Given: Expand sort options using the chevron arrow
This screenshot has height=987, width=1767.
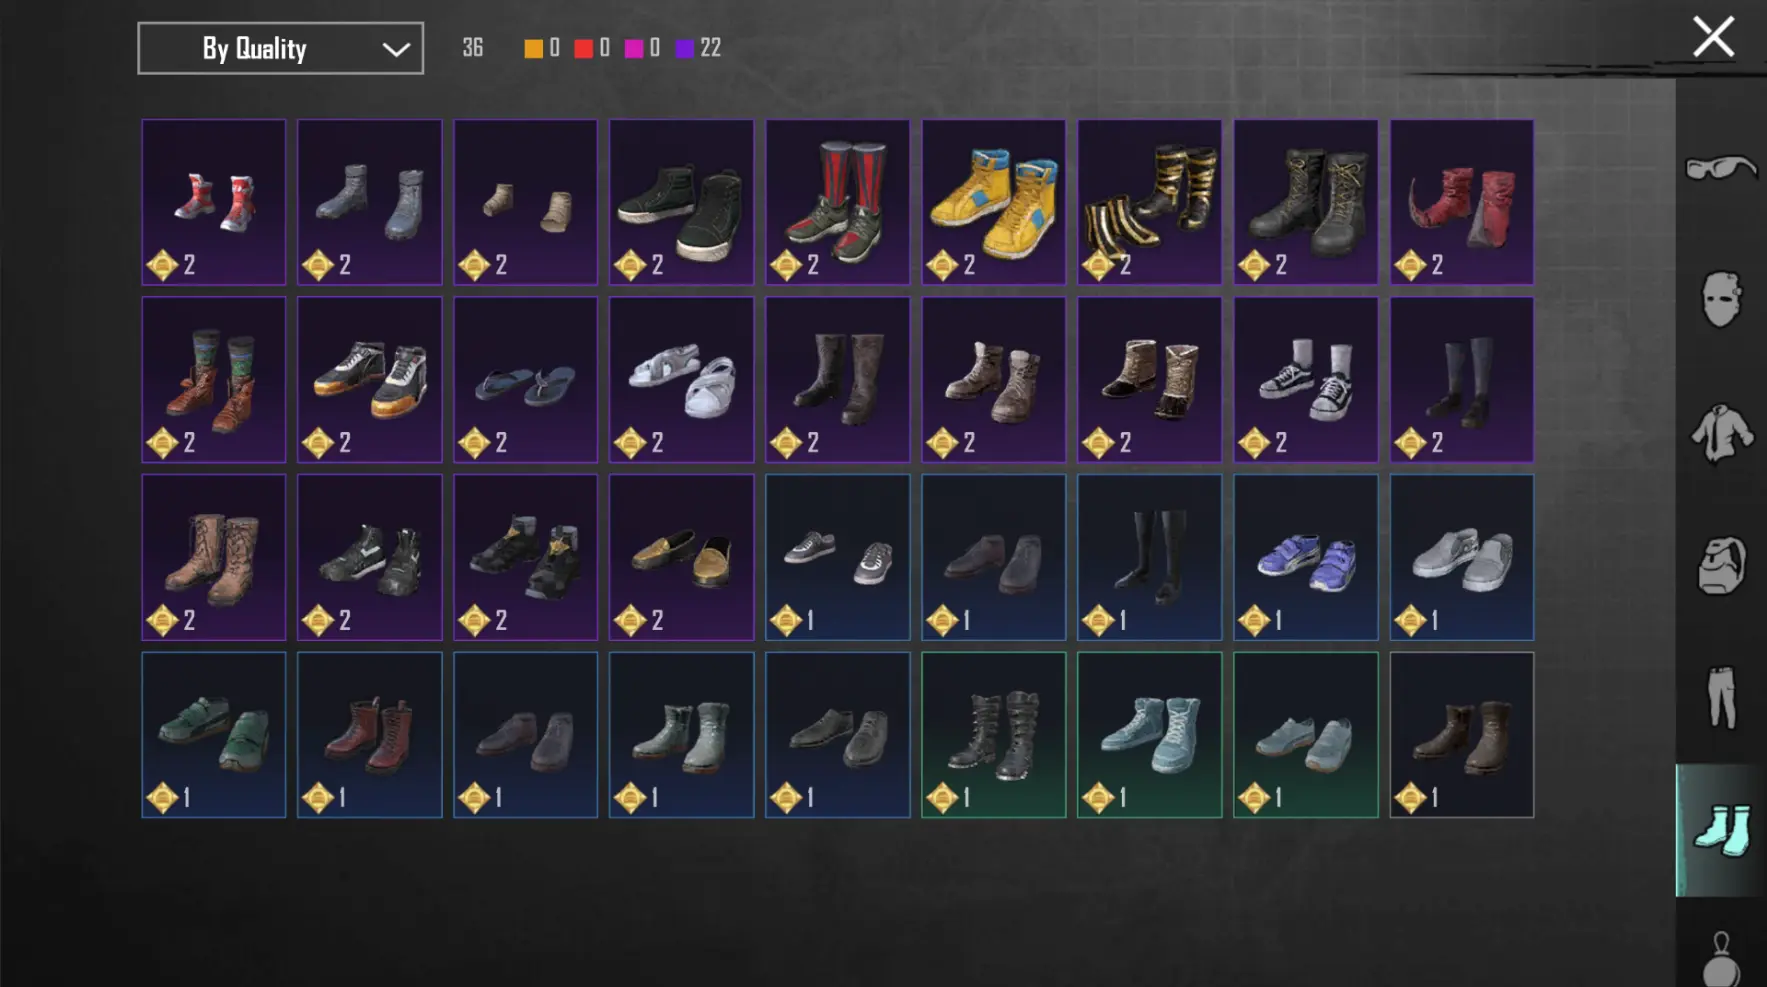Looking at the screenshot, I should point(396,49).
